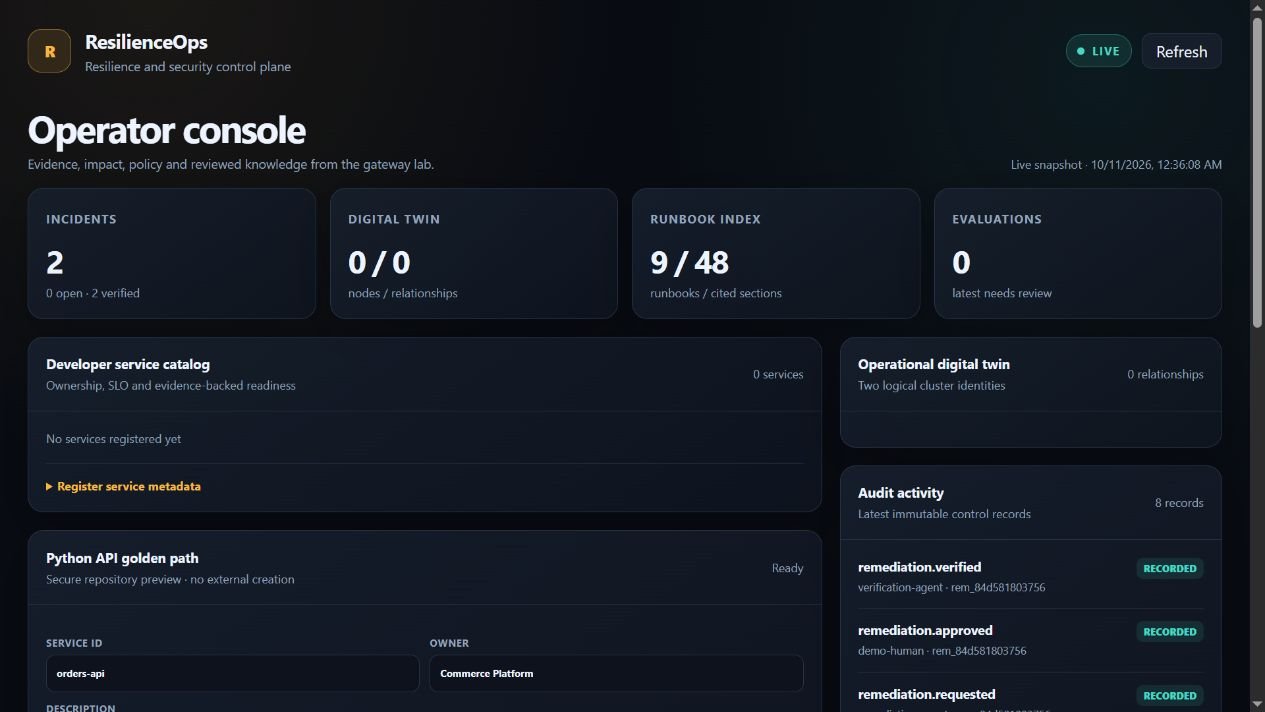Select the remediation.approved audit record
Image resolution: width=1265 pixels, height=712 pixels.
click(1030, 640)
